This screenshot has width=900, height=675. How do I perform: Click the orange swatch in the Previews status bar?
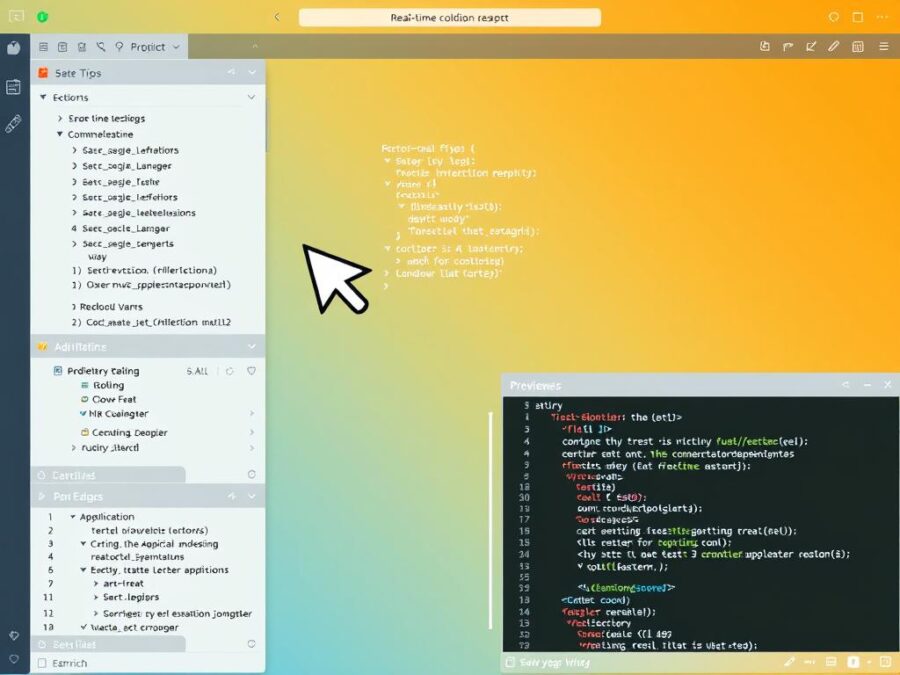click(x=851, y=662)
